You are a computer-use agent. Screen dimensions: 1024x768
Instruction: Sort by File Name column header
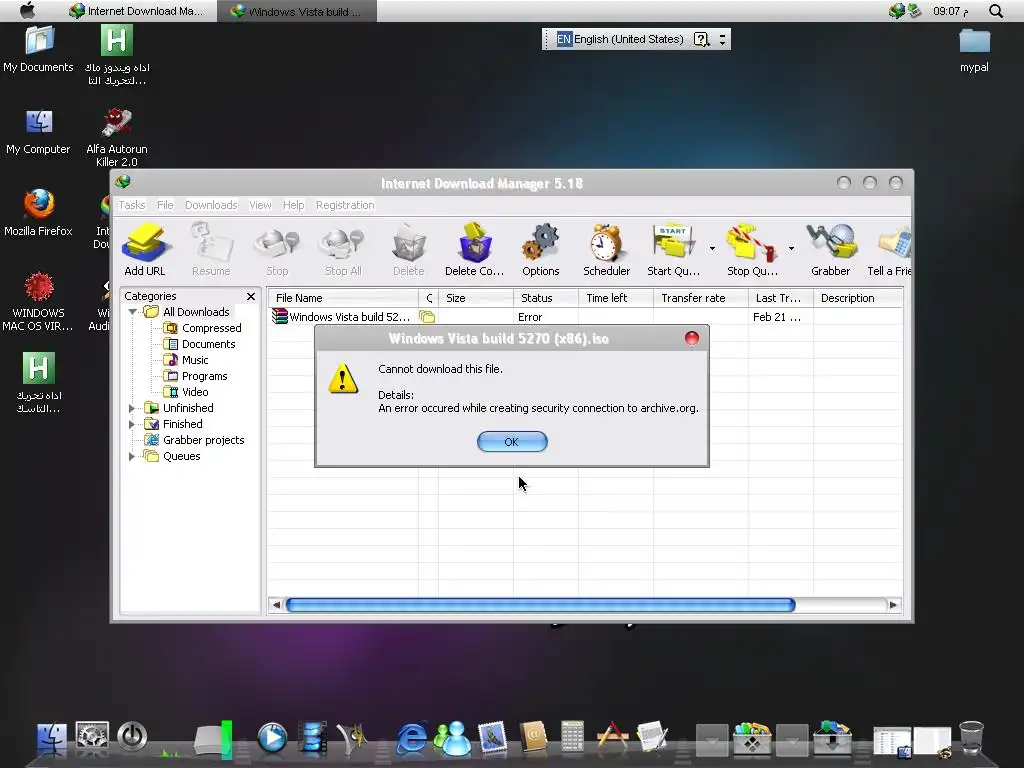pyautogui.click(x=343, y=298)
